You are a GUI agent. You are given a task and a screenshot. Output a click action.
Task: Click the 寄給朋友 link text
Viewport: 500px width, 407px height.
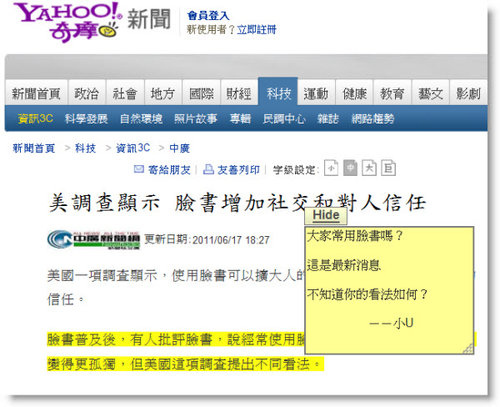point(169,170)
